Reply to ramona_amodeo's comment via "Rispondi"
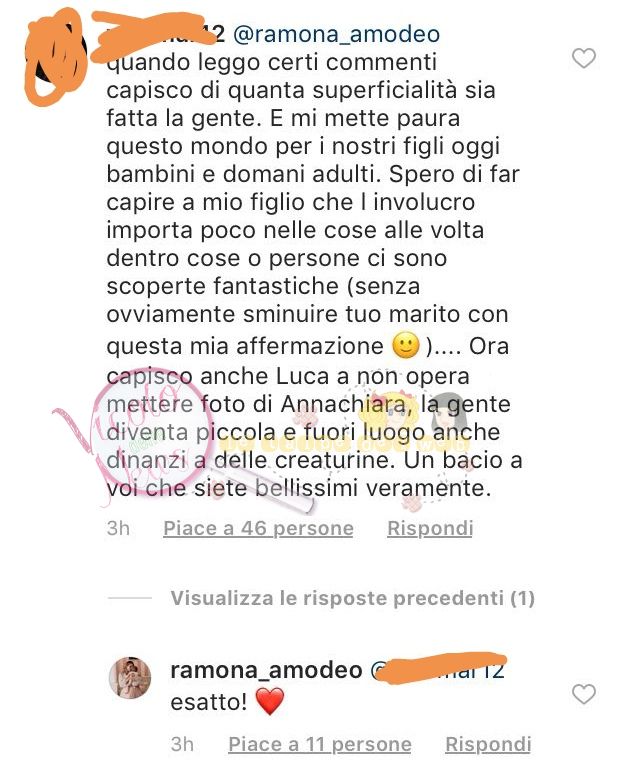Screen dimensions: 640x770 [x=488, y=744]
